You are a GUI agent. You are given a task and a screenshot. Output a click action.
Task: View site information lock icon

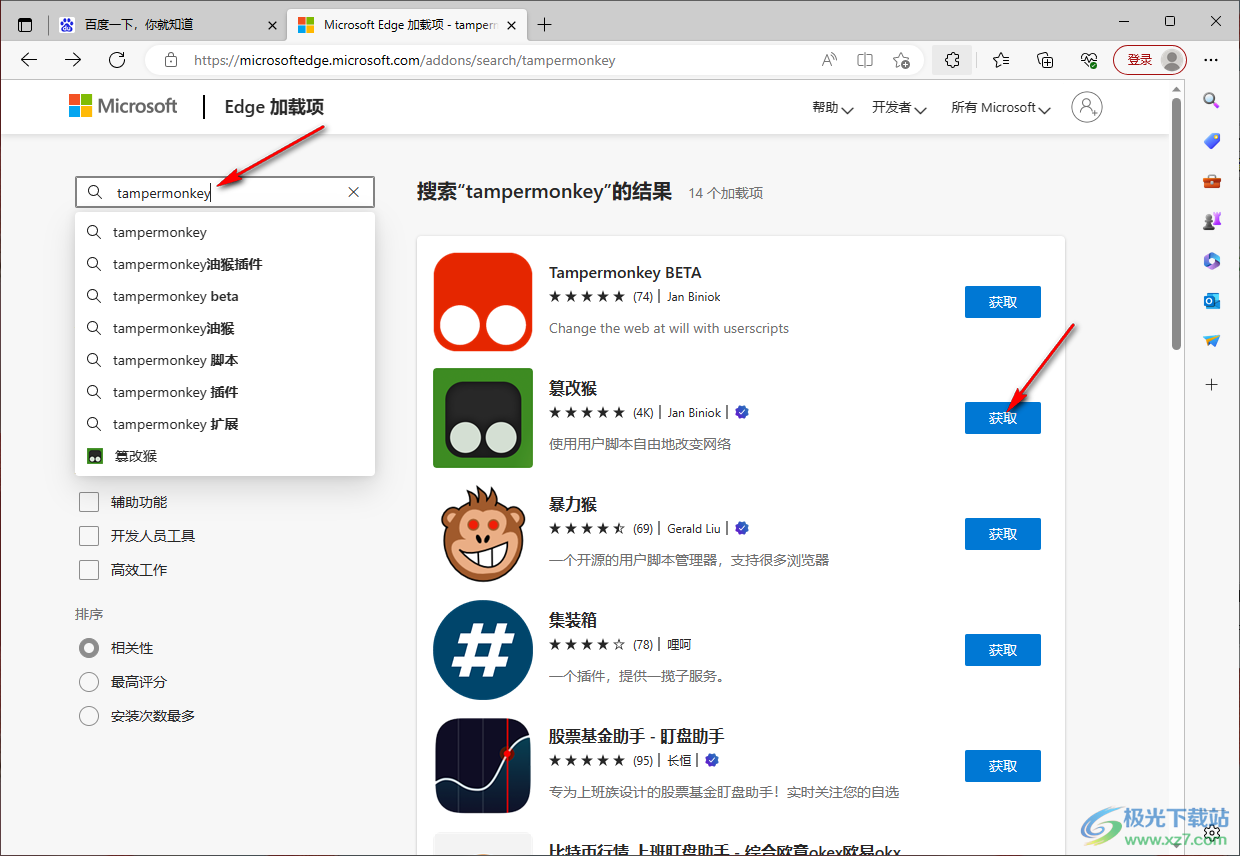(x=170, y=60)
